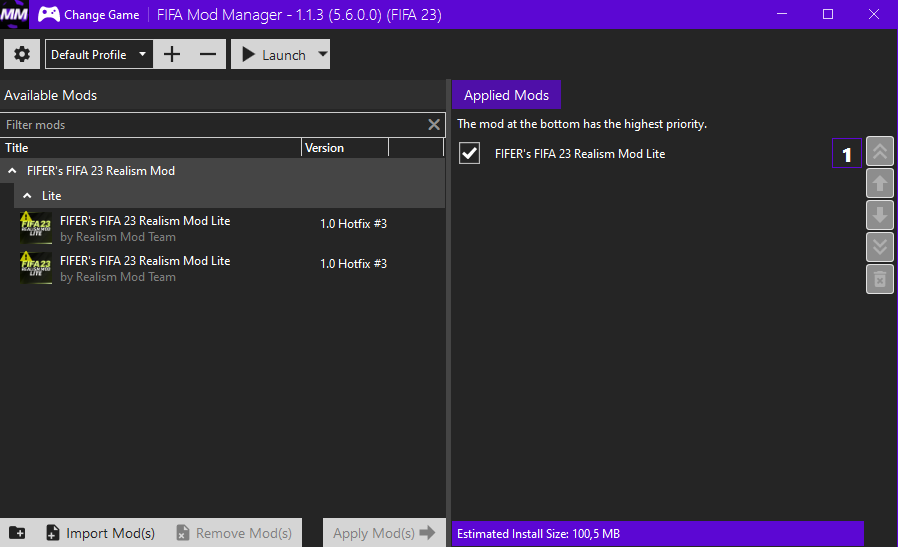The height and width of the screenshot is (547, 898).
Task: Open settings with the gear icon
Action: point(22,54)
